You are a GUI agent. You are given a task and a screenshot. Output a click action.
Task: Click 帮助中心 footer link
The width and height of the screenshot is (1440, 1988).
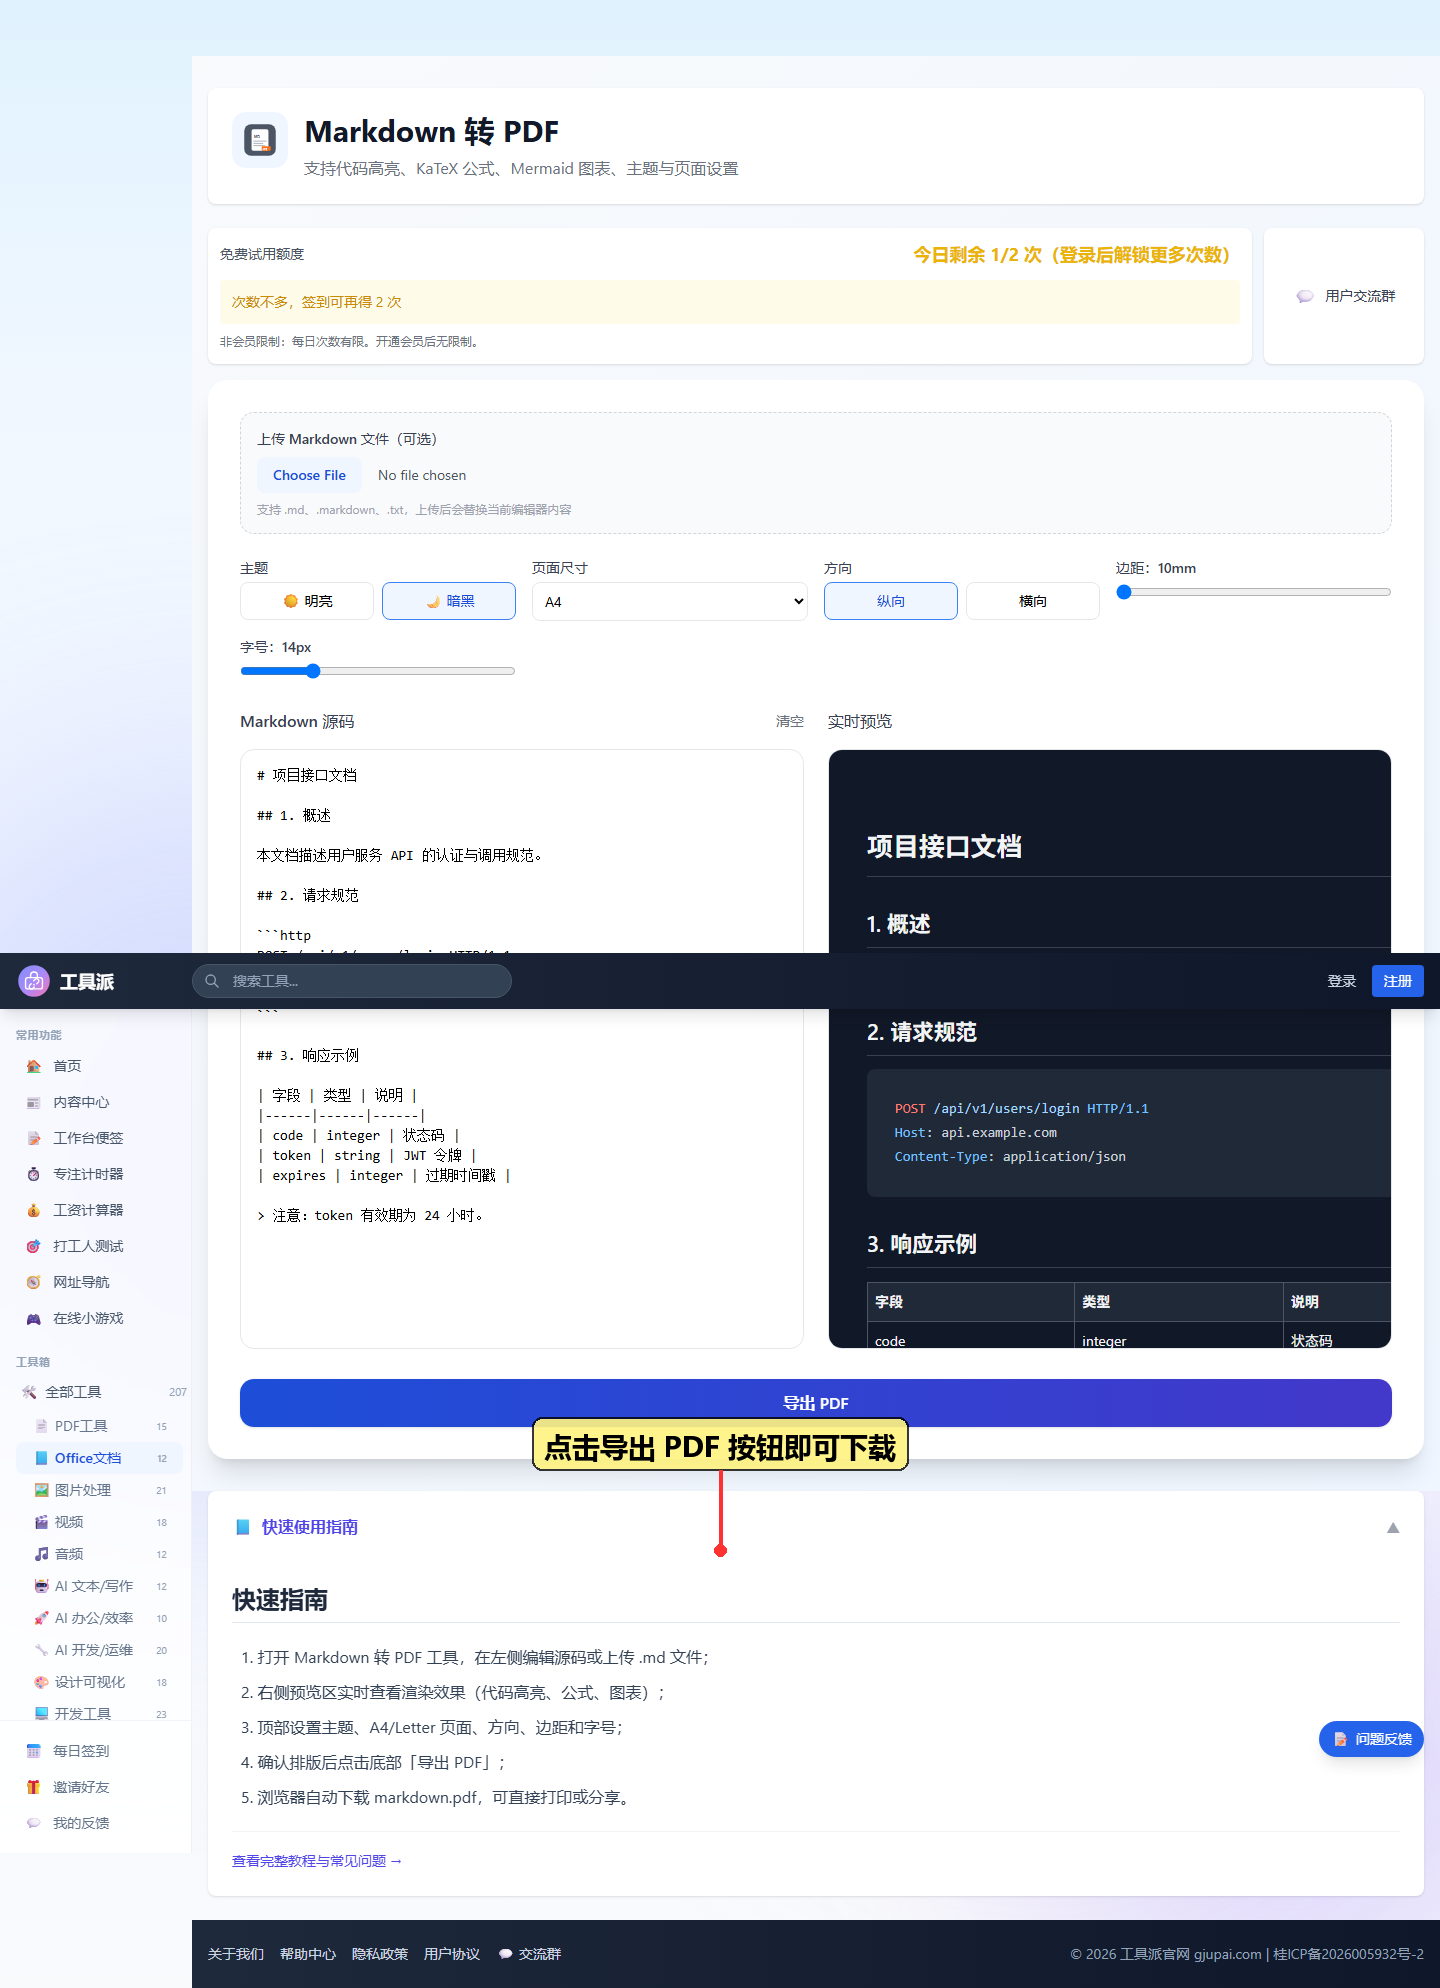pyautogui.click(x=308, y=1954)
